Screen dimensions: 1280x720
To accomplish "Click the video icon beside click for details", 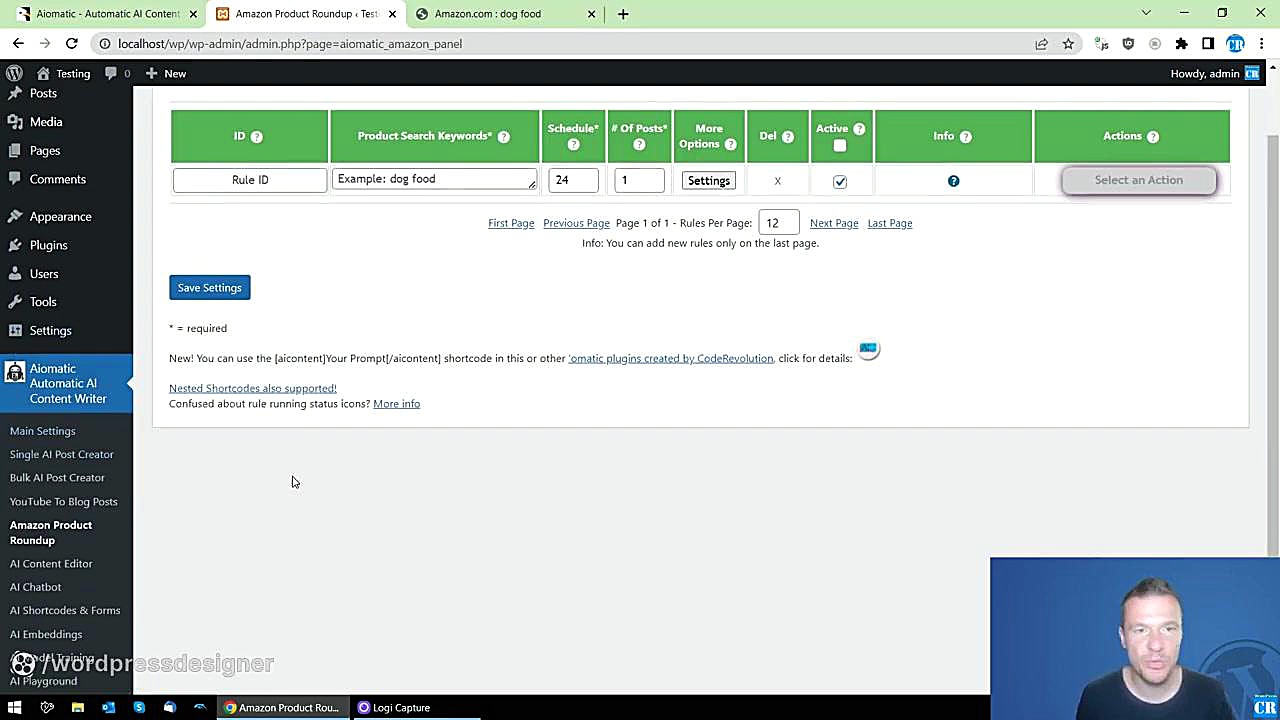I will pos(868,350).
